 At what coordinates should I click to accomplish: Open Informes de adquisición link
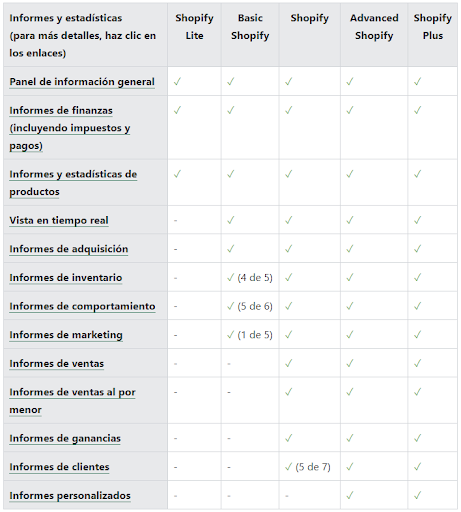(69, 249)
